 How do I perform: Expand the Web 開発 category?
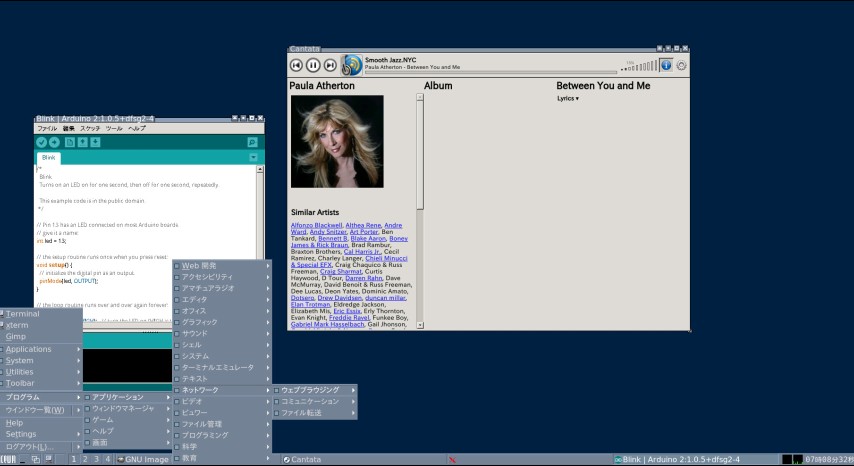point(222,266)
